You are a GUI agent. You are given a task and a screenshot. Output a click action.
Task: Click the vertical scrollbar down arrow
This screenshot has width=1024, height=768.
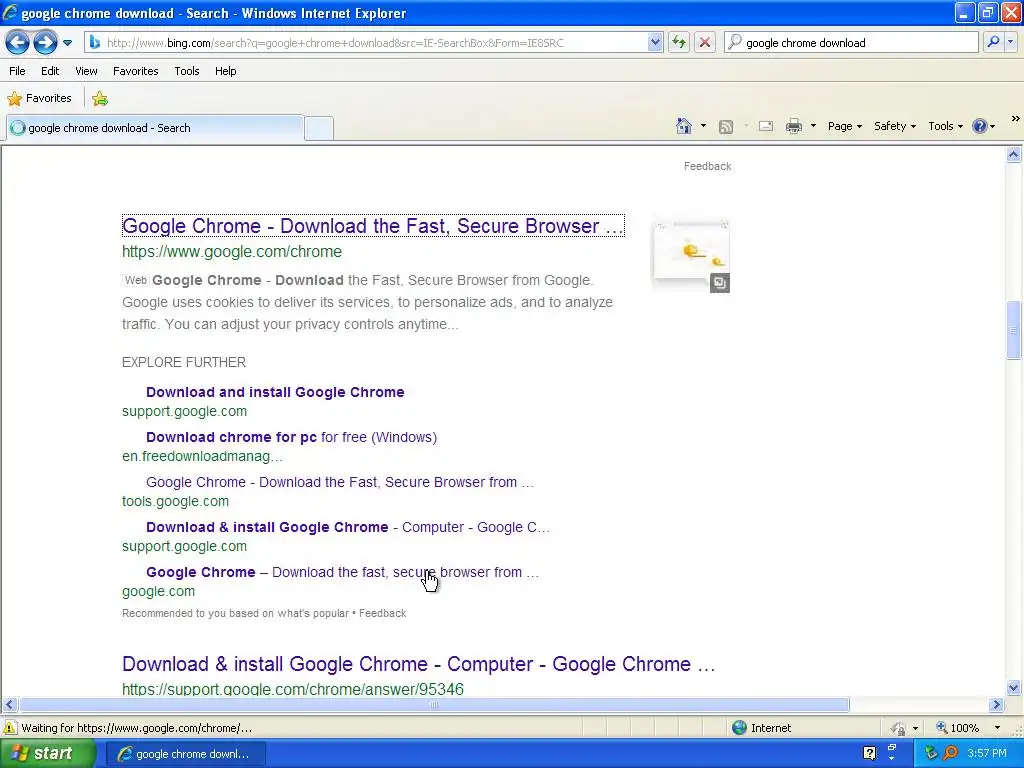pos(1014,687)
